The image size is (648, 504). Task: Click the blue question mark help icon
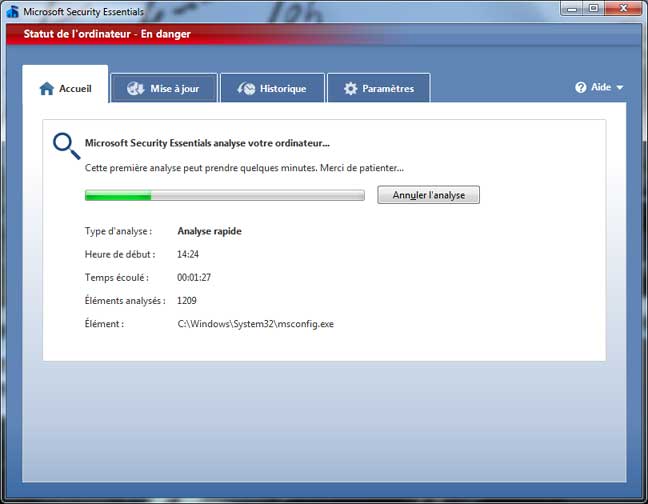coord(580,88)
